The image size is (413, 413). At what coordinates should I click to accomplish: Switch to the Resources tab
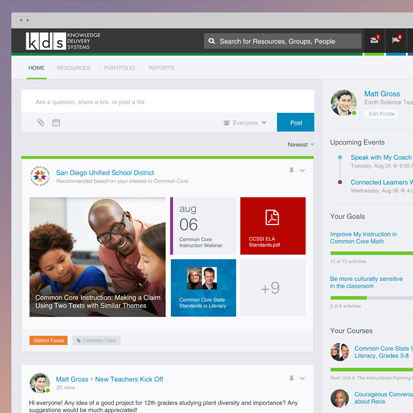(73, 68)
